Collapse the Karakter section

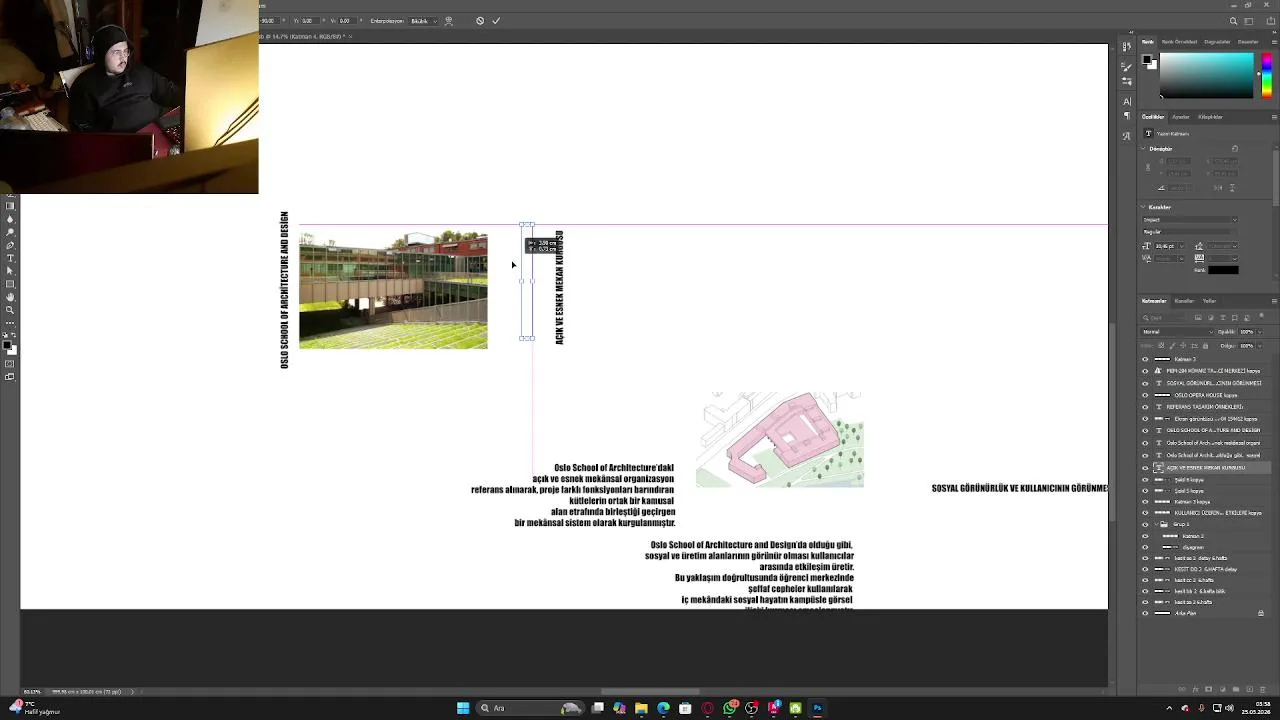point(1145,207)
